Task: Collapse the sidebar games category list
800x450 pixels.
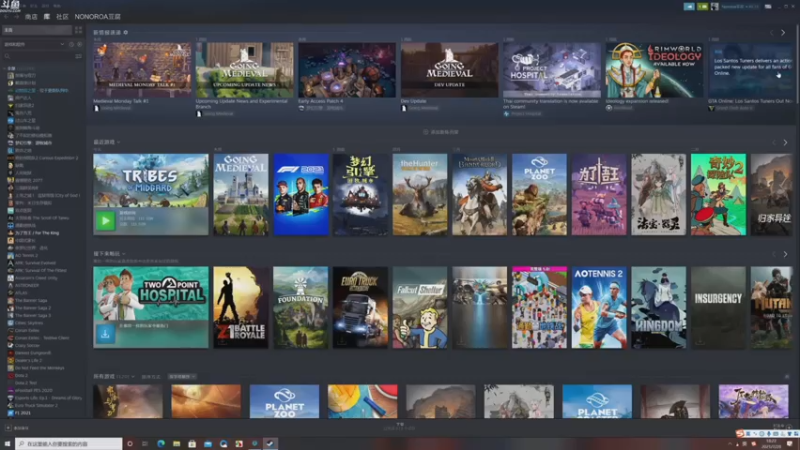Action: point(5,68)
